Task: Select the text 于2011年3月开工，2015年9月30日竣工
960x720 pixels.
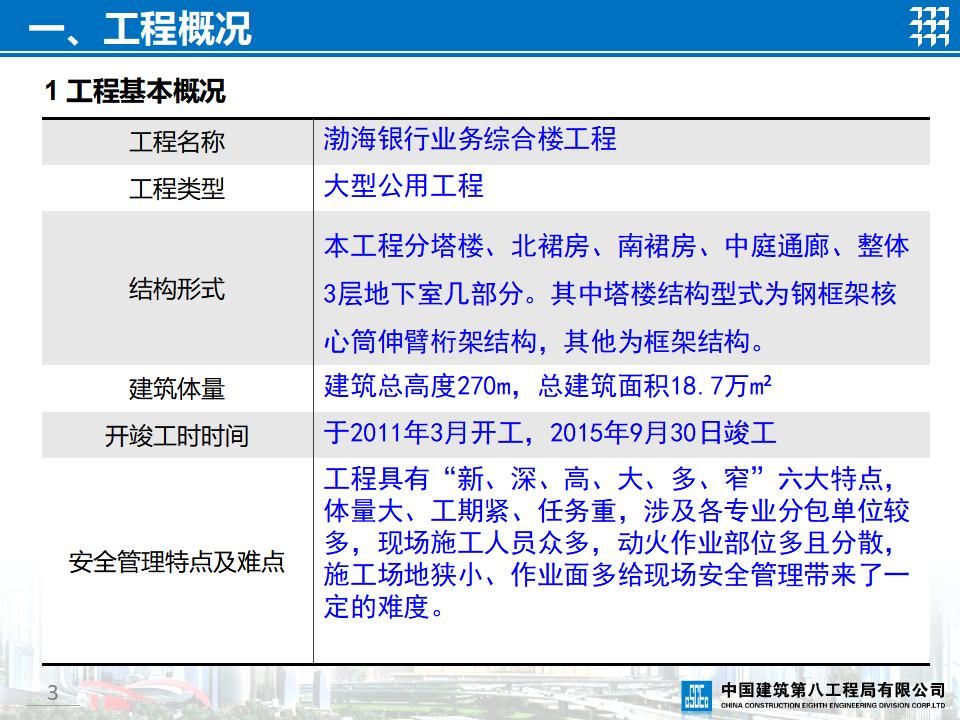Action: 550,433
